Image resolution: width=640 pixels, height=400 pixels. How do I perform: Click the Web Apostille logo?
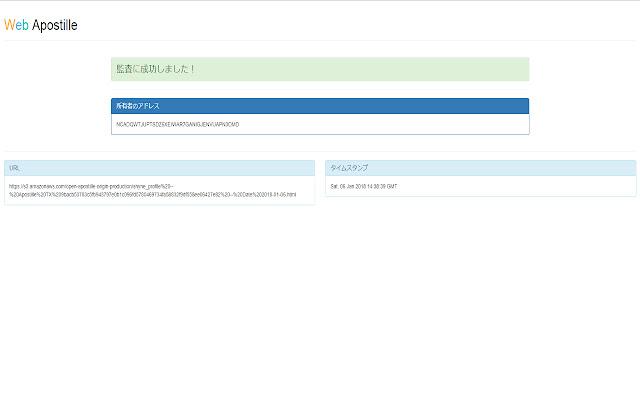tap(40, 25)
